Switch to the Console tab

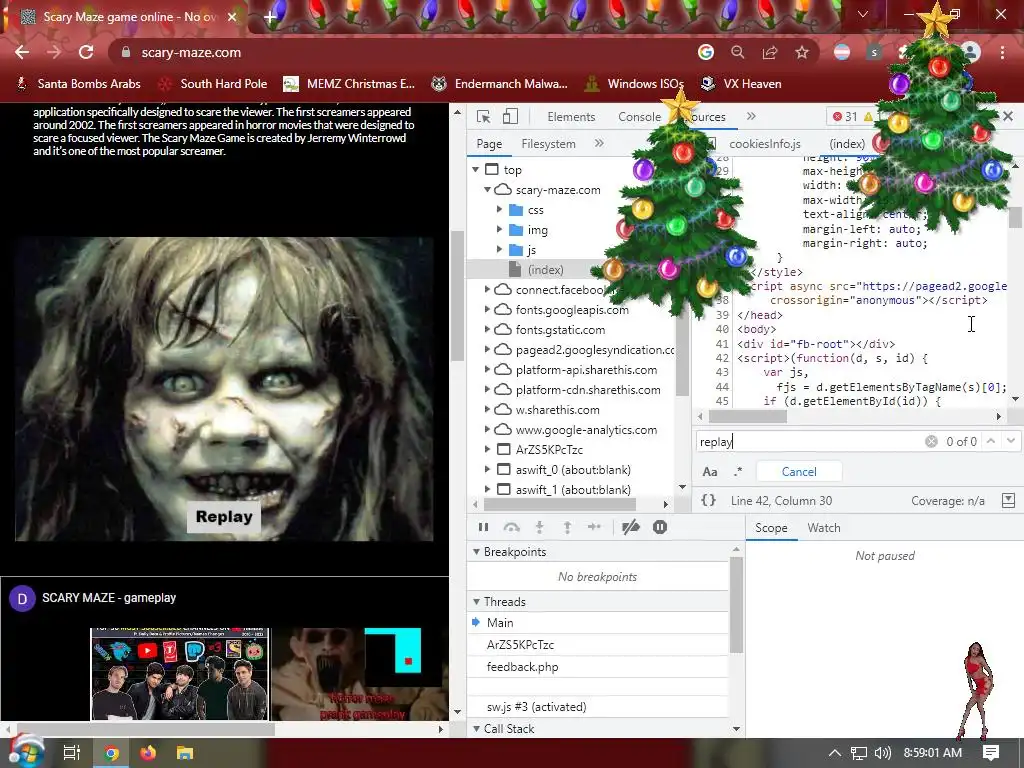click(x=639, y=117)
